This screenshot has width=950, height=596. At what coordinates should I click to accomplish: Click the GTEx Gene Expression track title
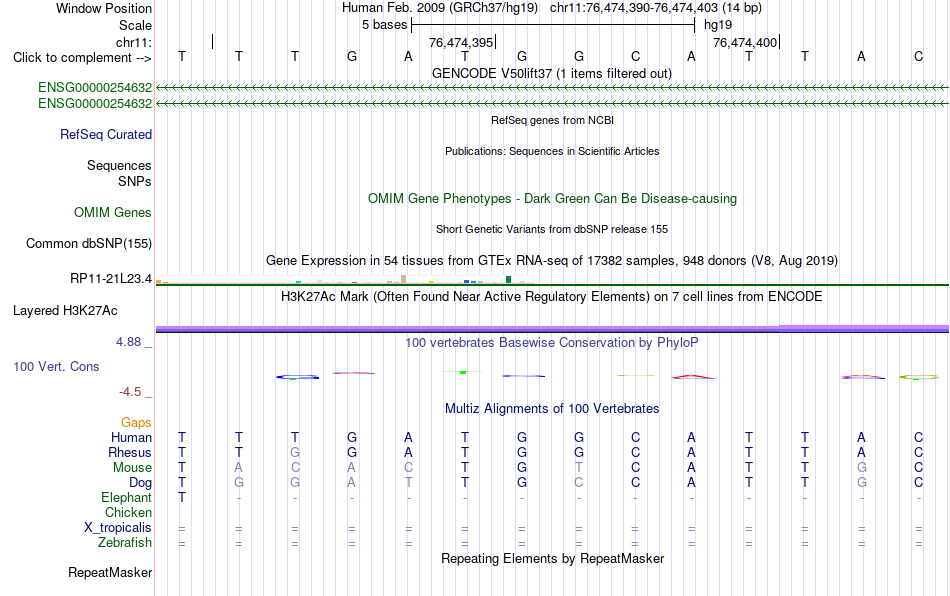552,260
